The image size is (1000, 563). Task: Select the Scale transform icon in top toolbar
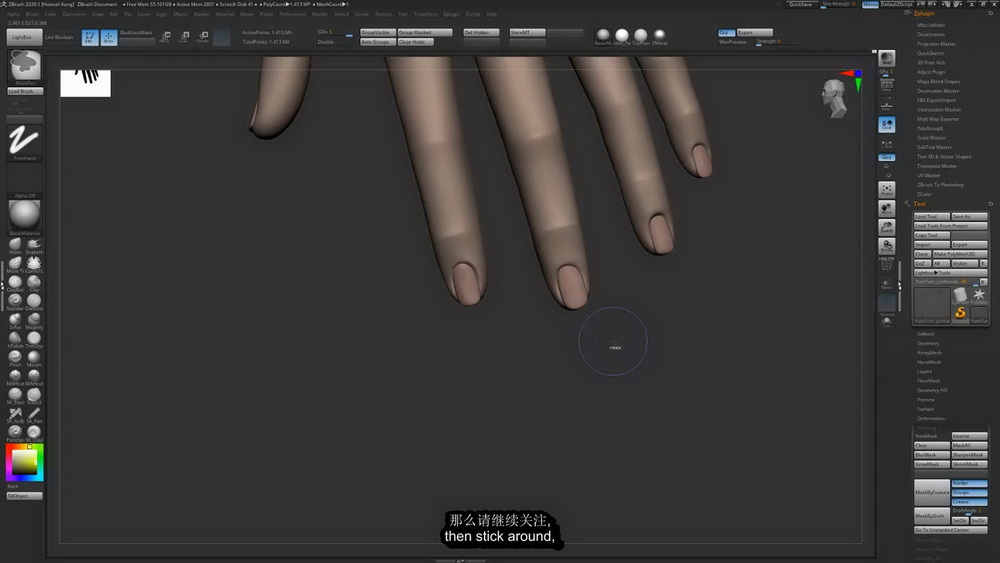tap(184, 37)
